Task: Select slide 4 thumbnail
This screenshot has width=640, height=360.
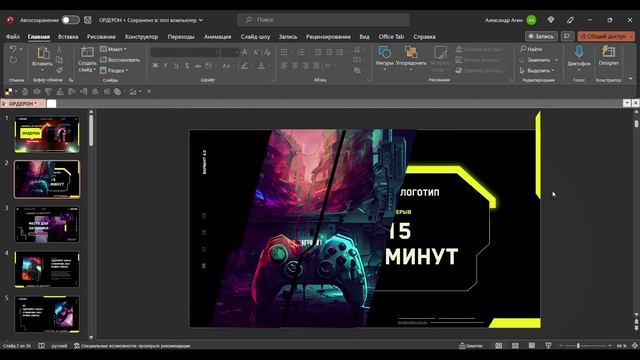Action: coord(47,269)
